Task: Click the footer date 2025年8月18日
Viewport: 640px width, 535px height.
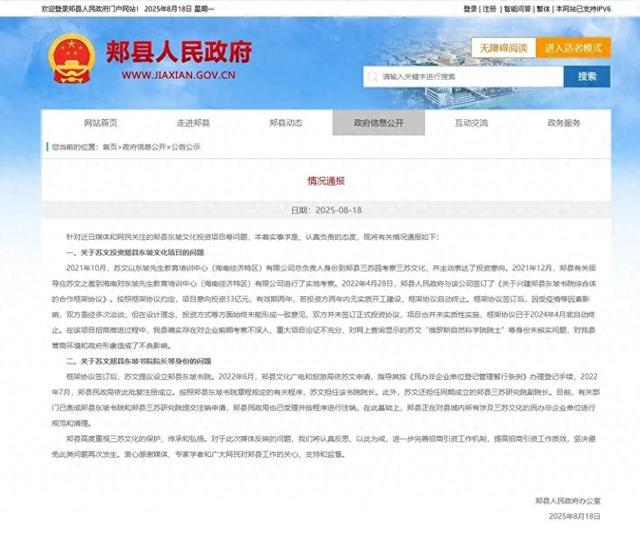Action: point(575,516)
